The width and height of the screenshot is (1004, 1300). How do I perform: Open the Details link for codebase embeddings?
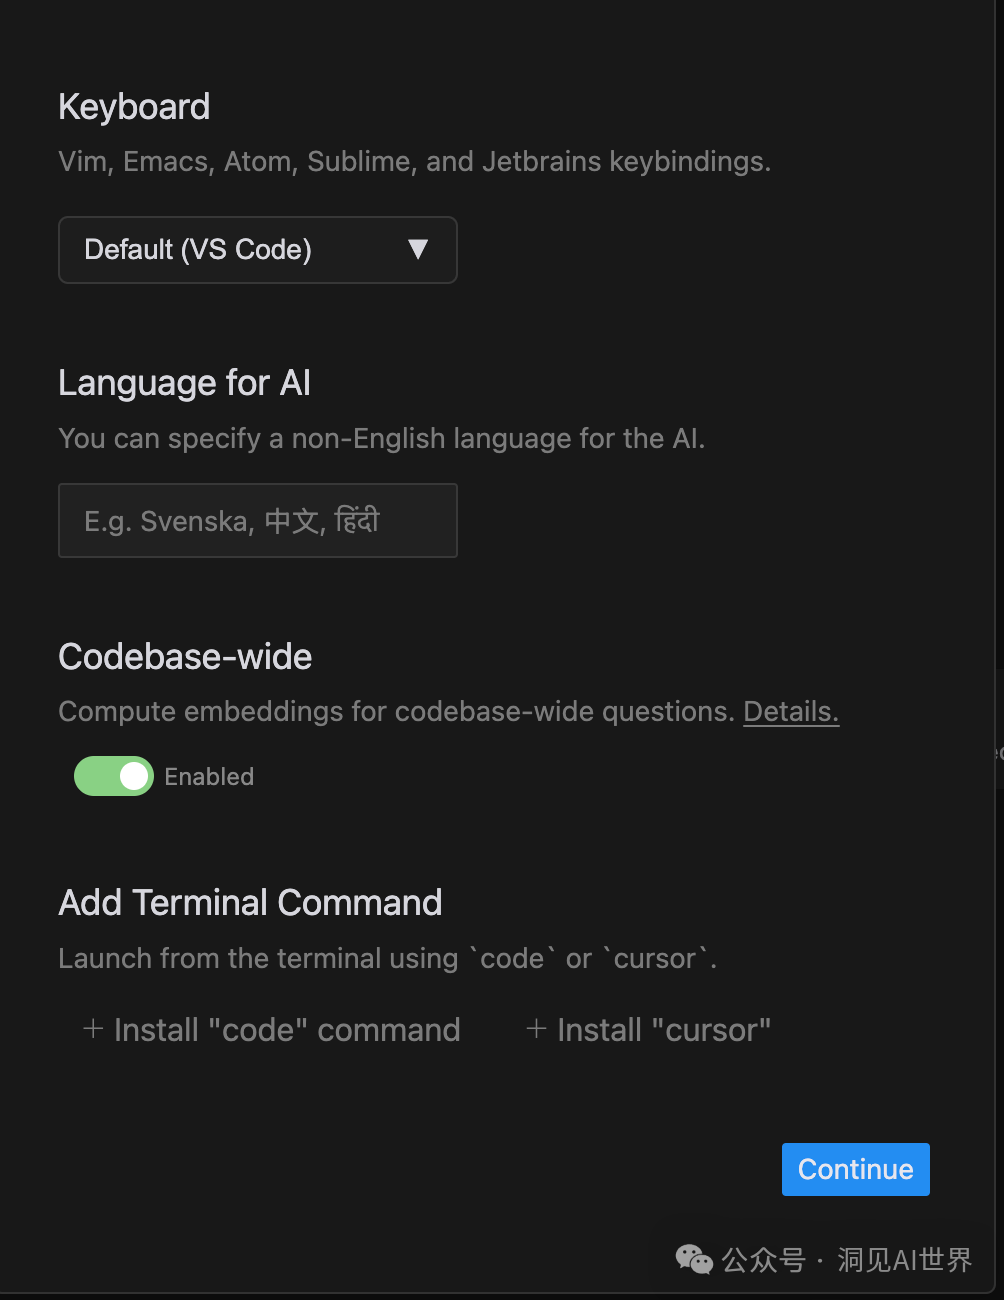click(x=790, y=712)
